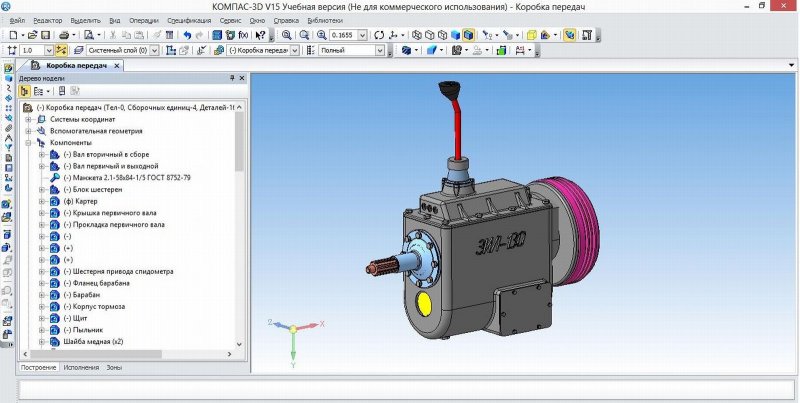This screenshot has height=403, width=800.
Task: Undo the last action with the blue arrow
Action: tap(187, 35)
